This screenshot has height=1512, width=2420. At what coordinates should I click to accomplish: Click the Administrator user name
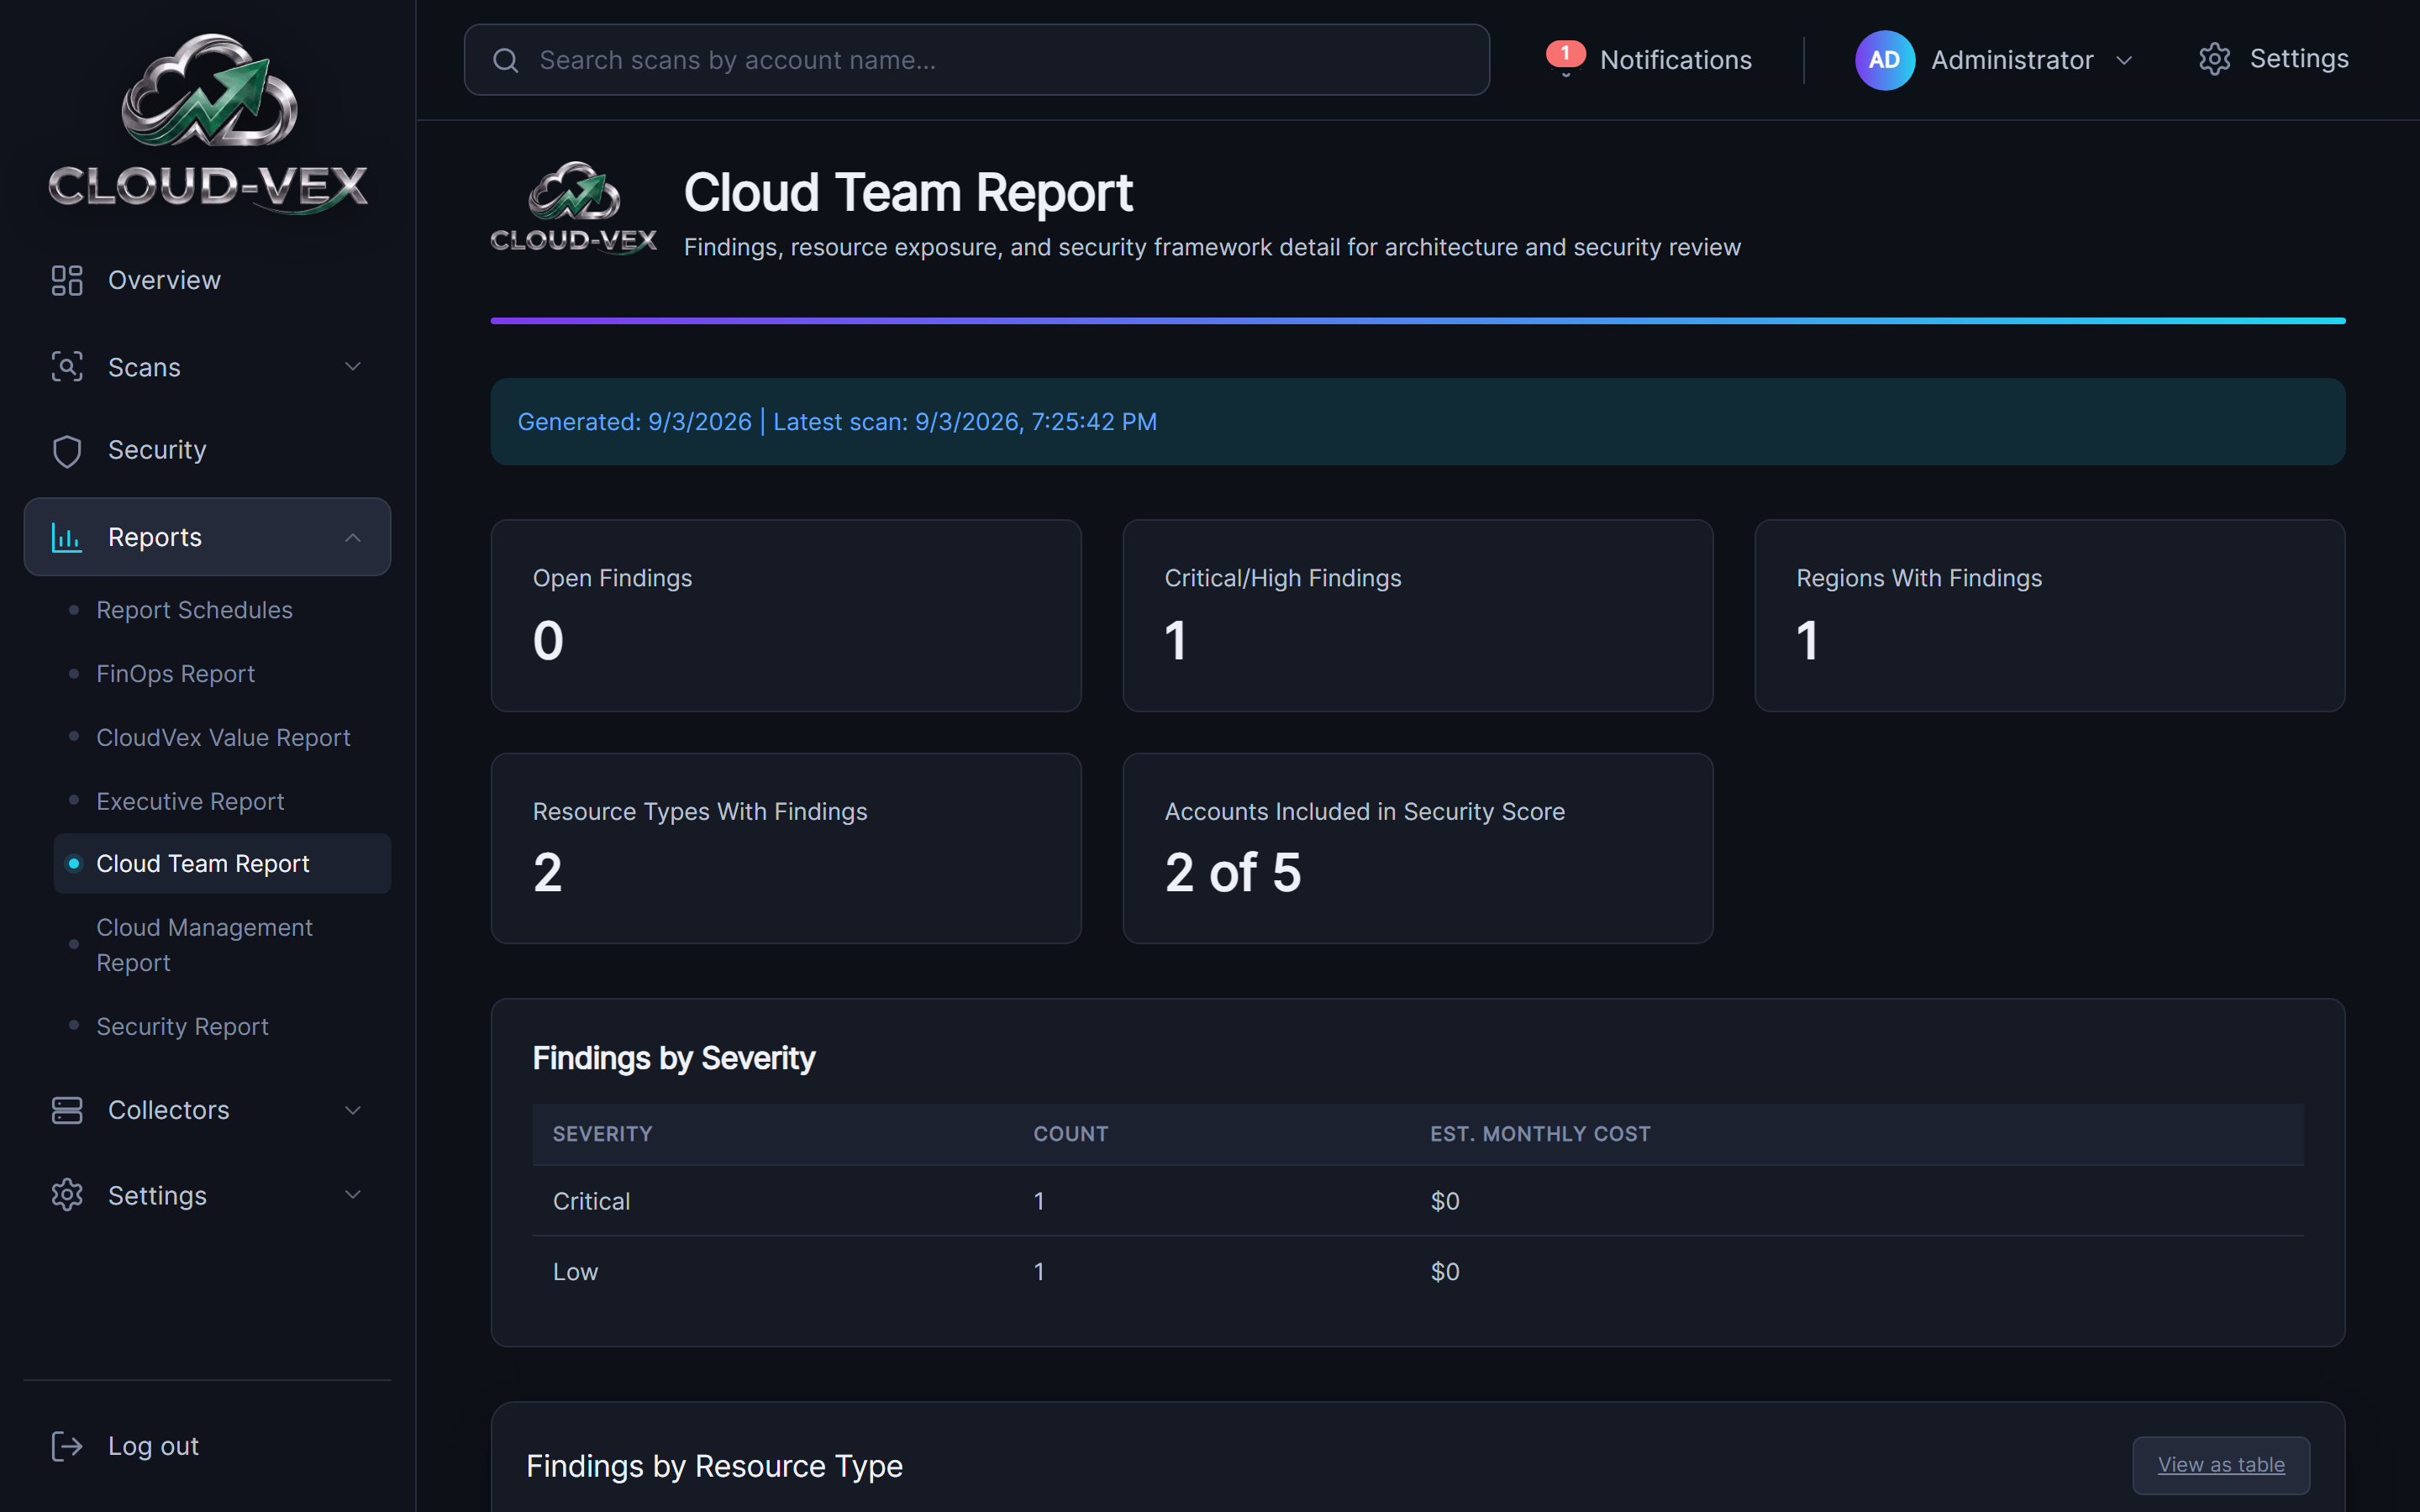click(x=2012, y=60)
